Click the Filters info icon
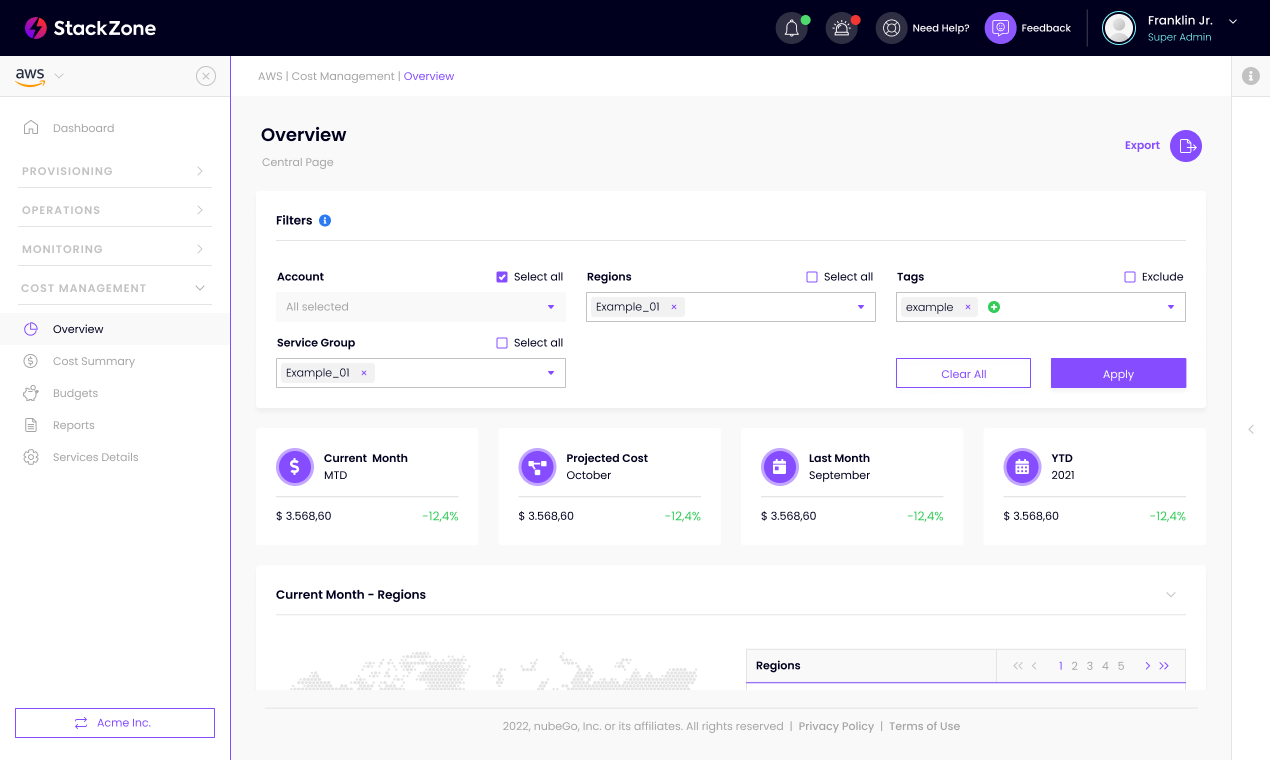The image size is (1270, 760). (x=325, y=220)
